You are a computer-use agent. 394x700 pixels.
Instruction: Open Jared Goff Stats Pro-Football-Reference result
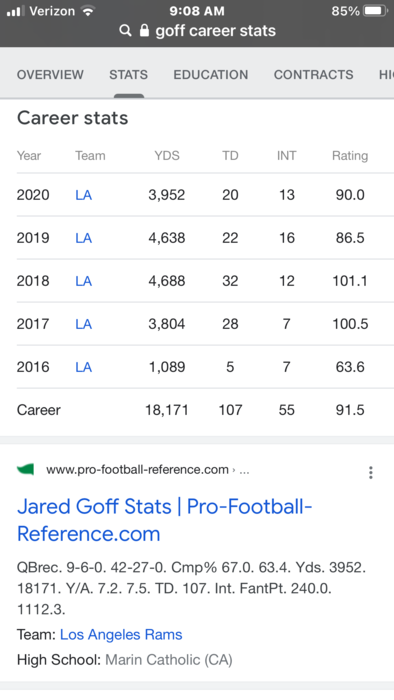click(x=164, y=520)
